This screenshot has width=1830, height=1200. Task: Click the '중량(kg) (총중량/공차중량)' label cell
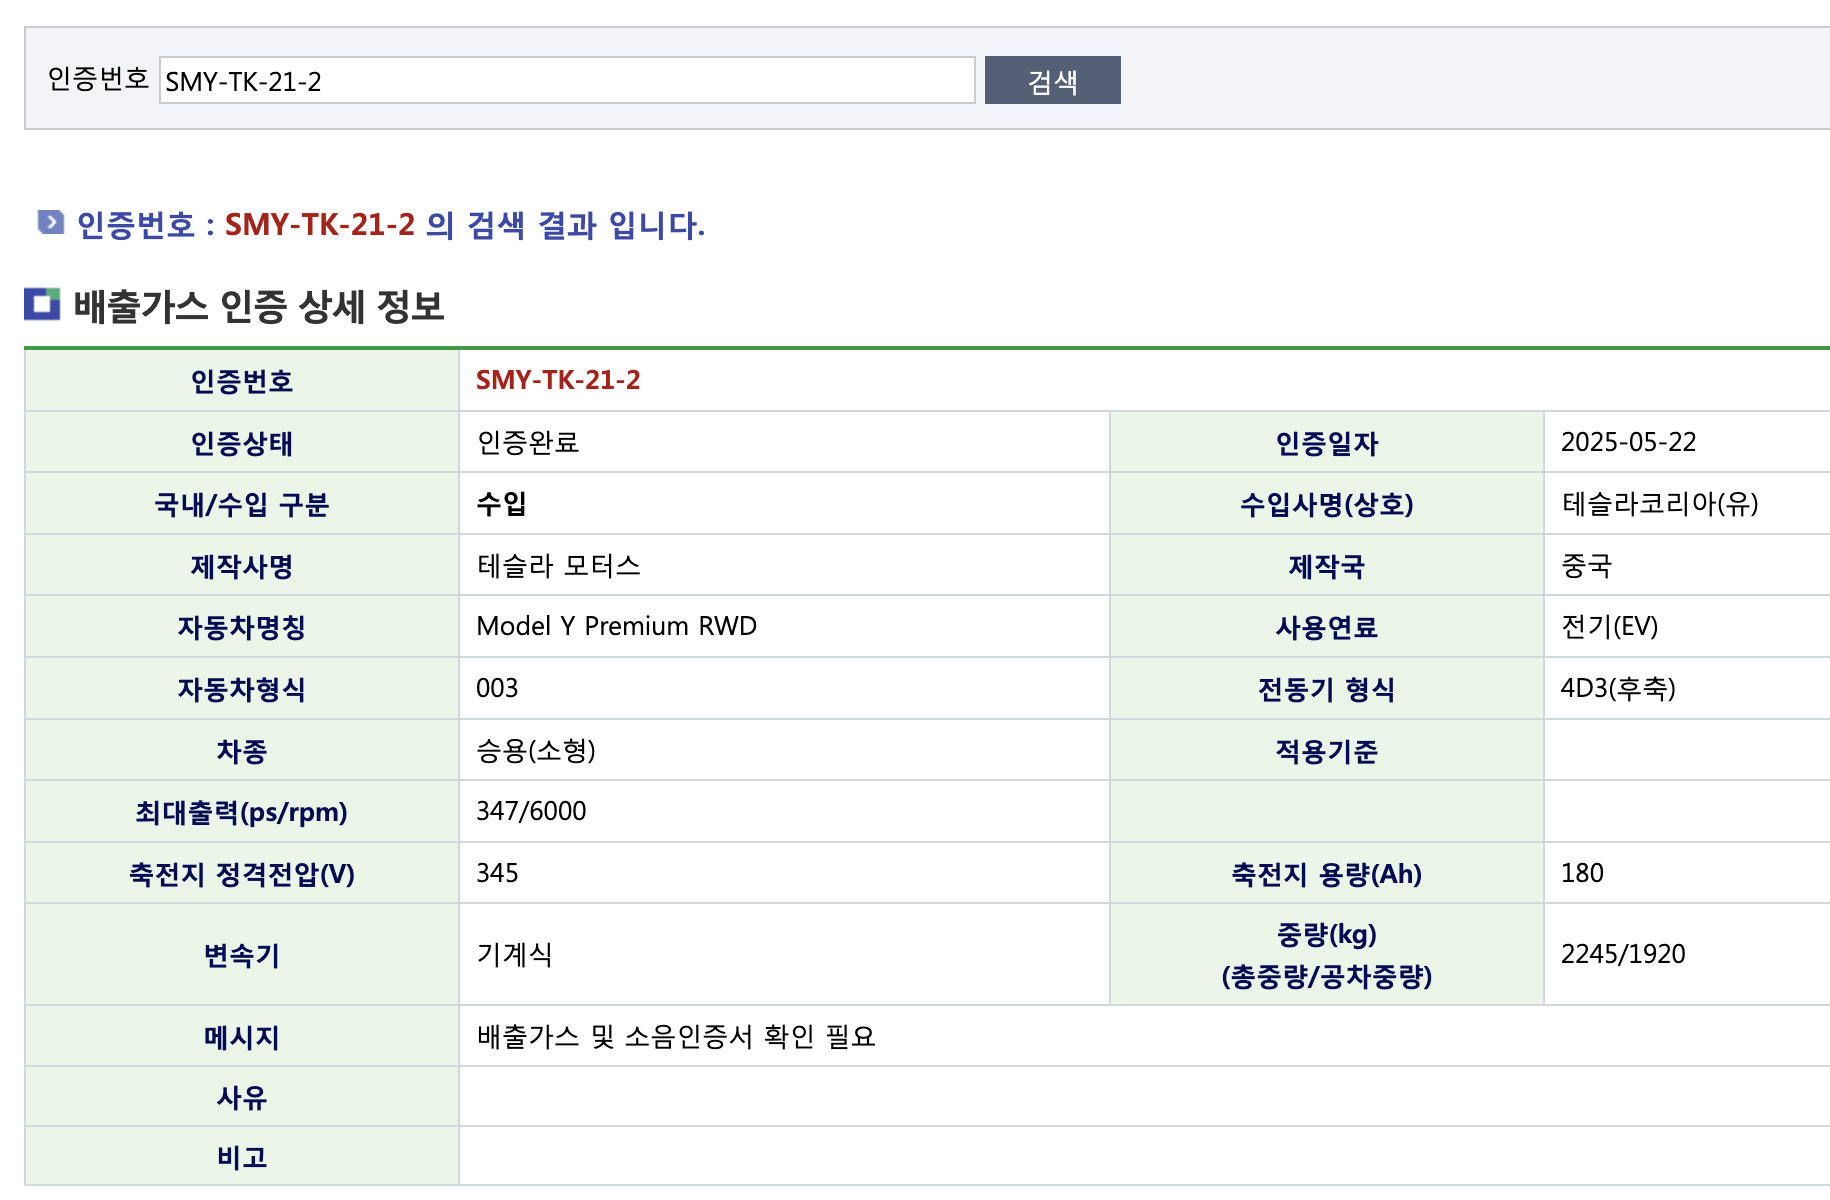click(1327, 955)
